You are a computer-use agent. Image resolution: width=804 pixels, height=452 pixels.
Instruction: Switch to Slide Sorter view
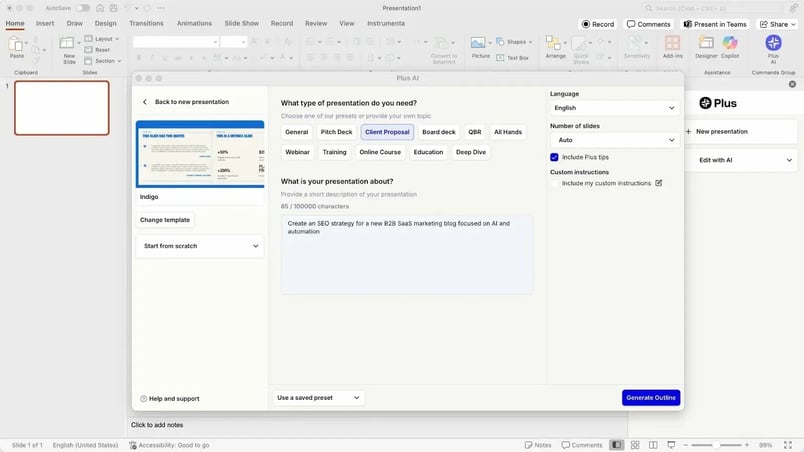635,445
